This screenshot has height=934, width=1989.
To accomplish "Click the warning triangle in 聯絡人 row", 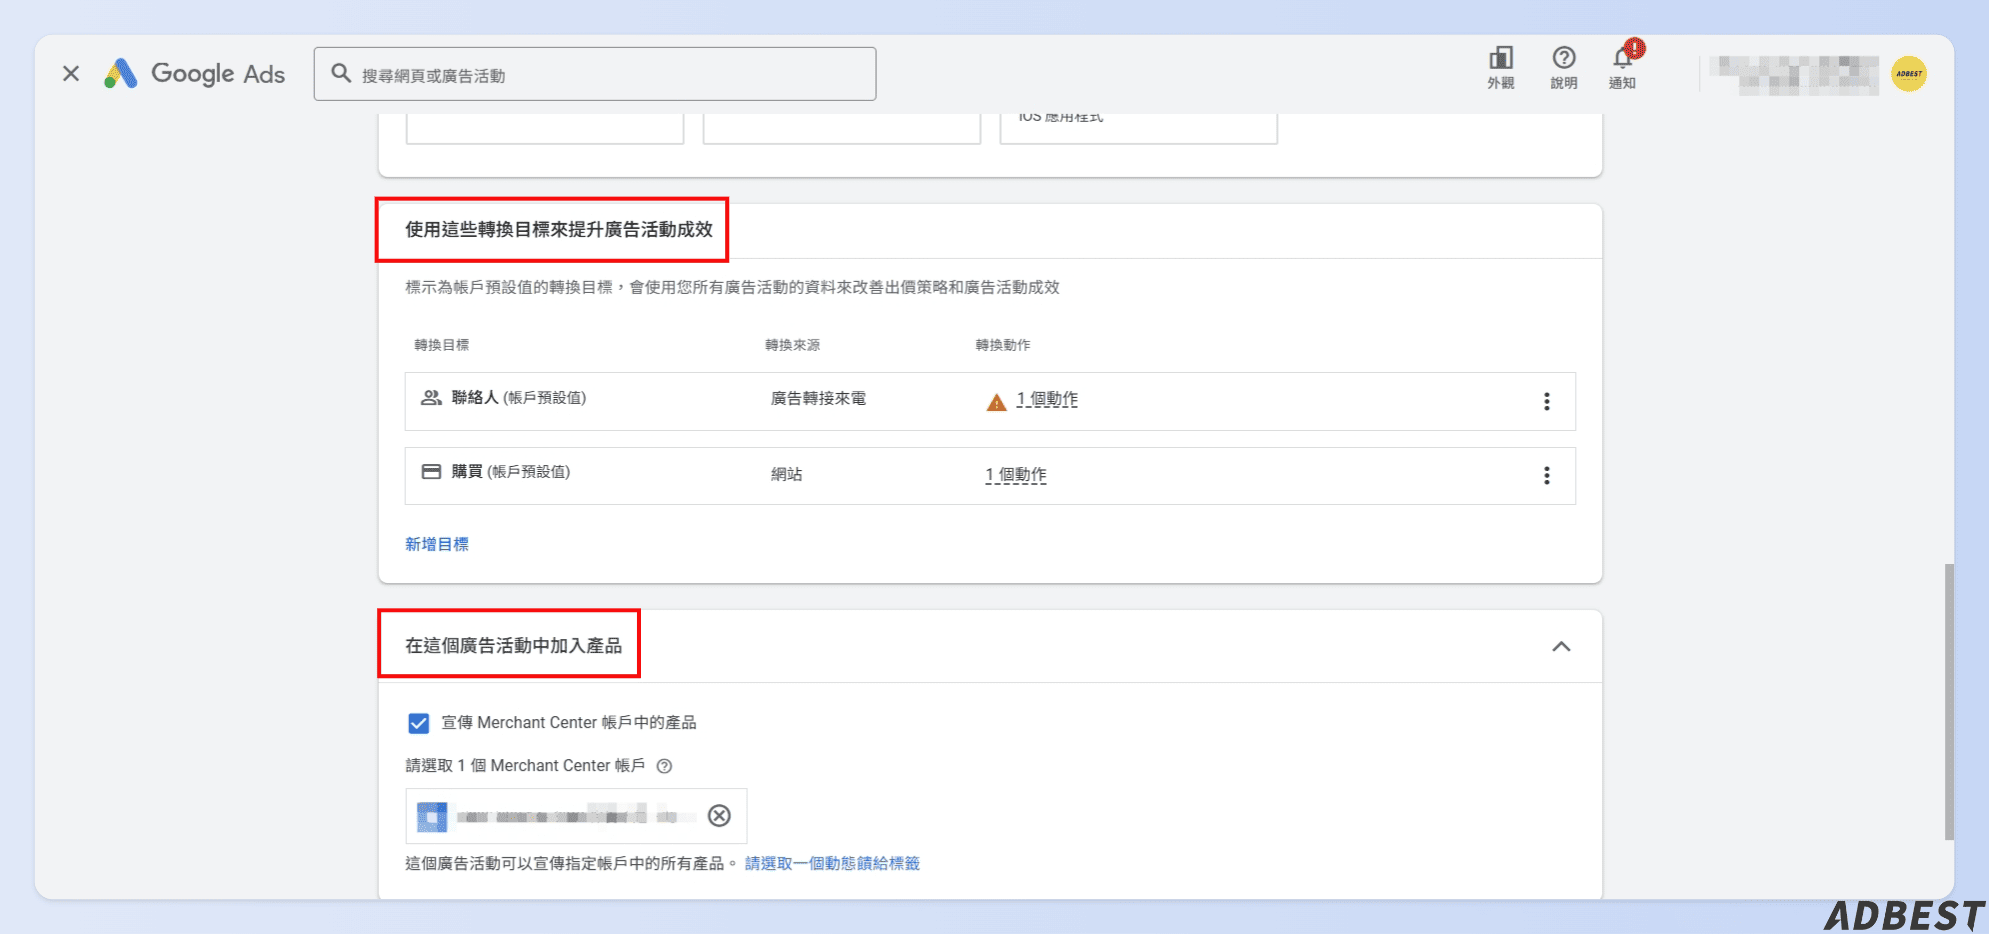I will pos(996,402).
